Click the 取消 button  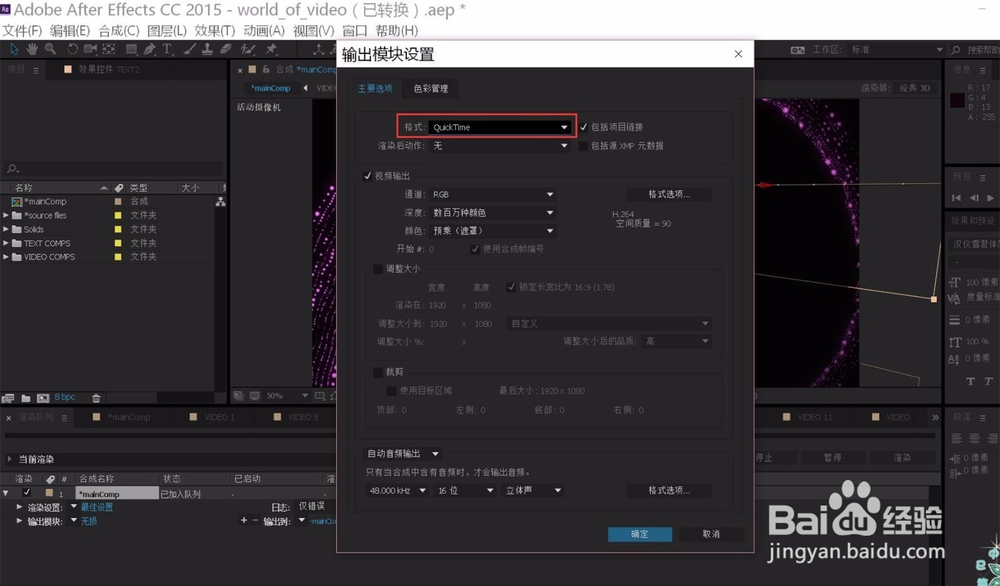(x=711, y=534)
